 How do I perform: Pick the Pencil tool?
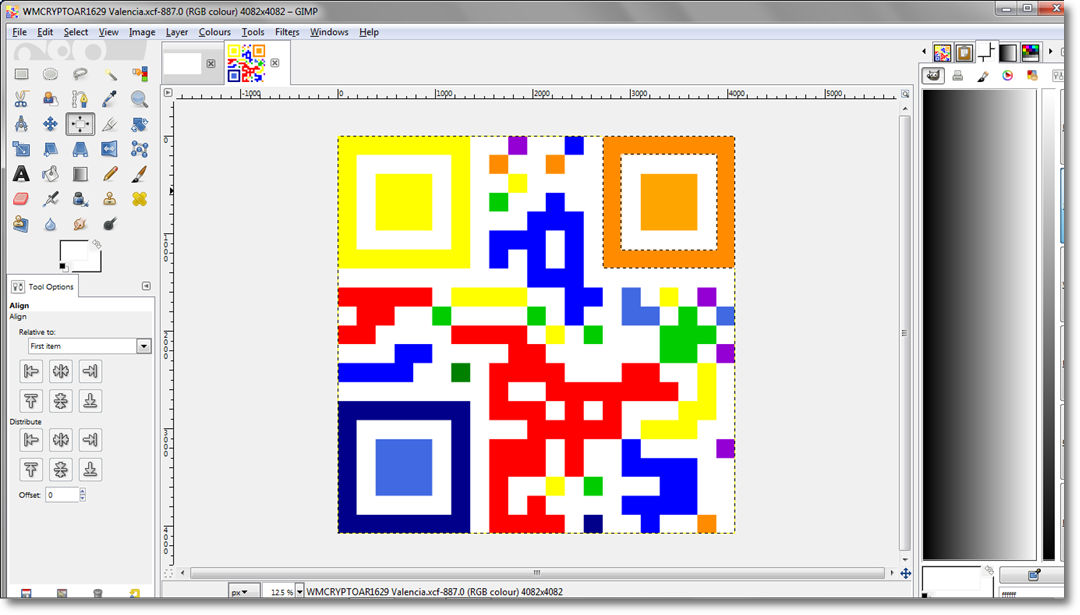pyautogui.click(x=110, y=174)
